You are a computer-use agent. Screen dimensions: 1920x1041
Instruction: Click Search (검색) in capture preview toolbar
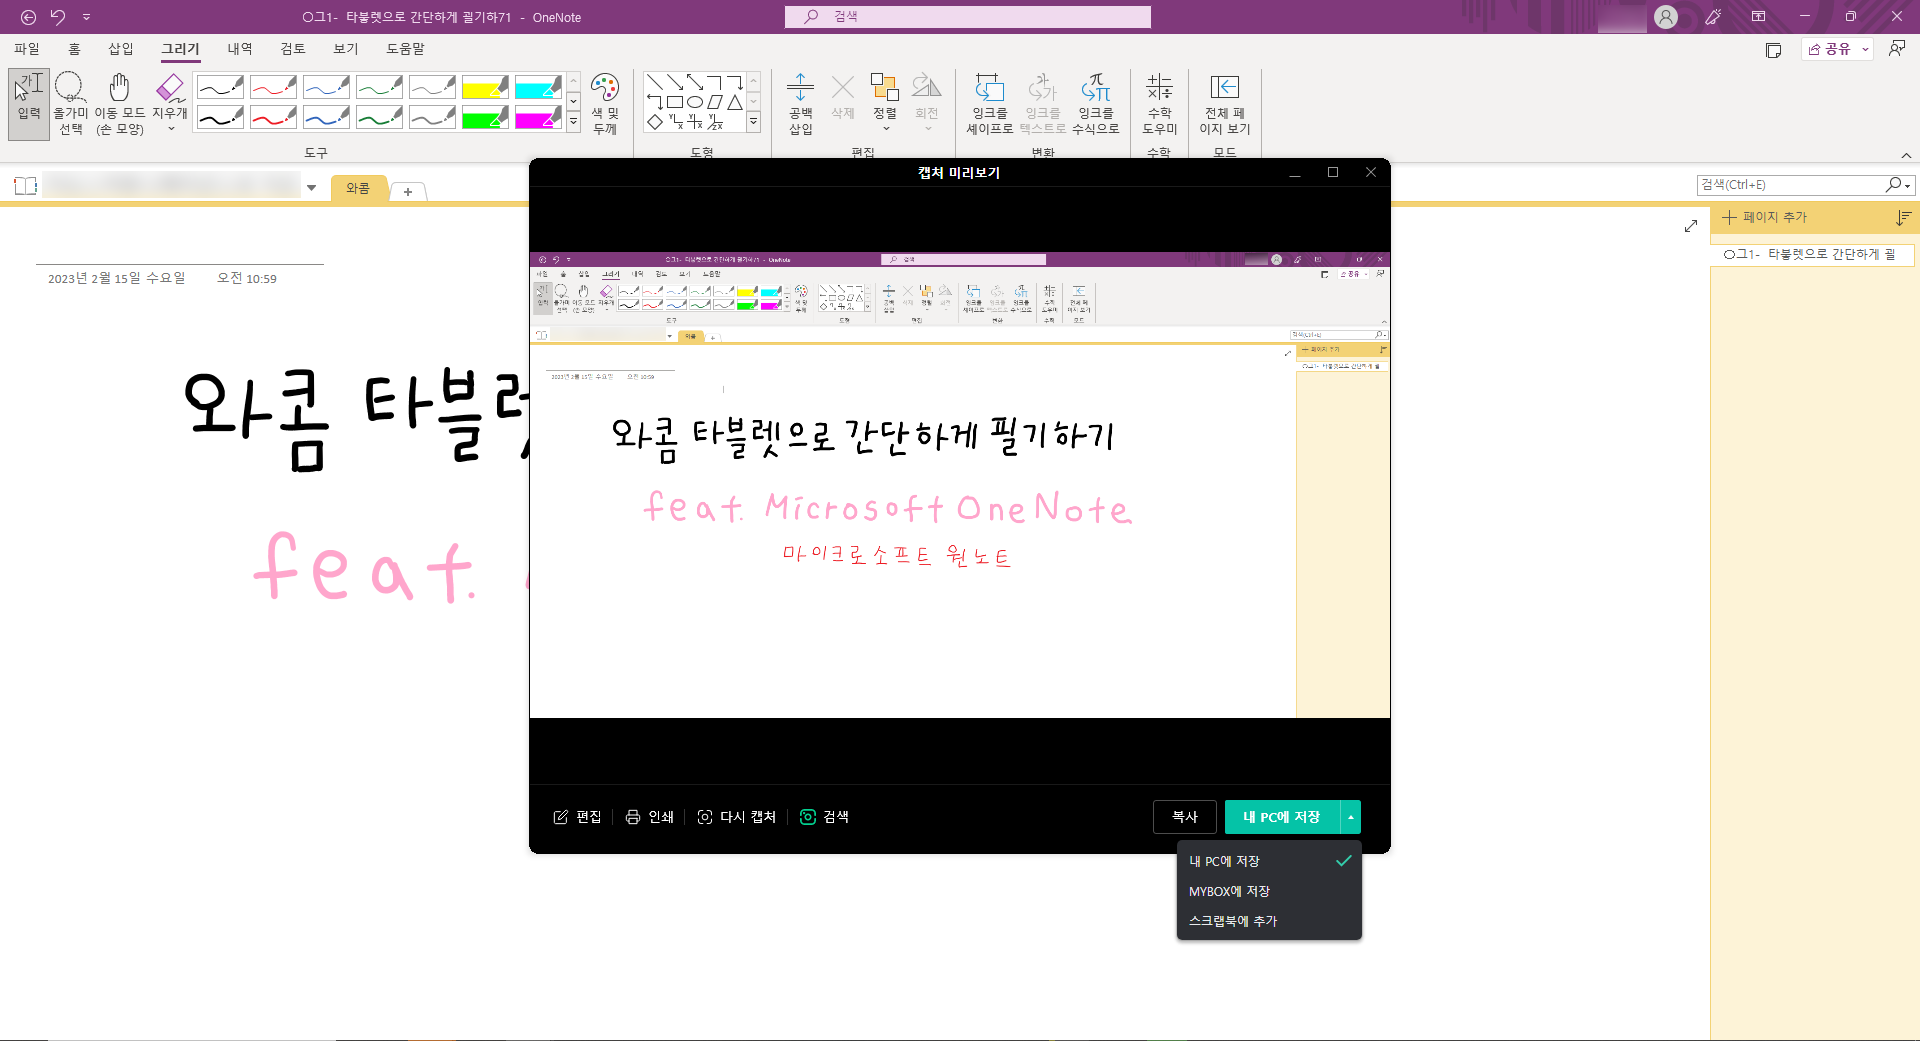825,817
